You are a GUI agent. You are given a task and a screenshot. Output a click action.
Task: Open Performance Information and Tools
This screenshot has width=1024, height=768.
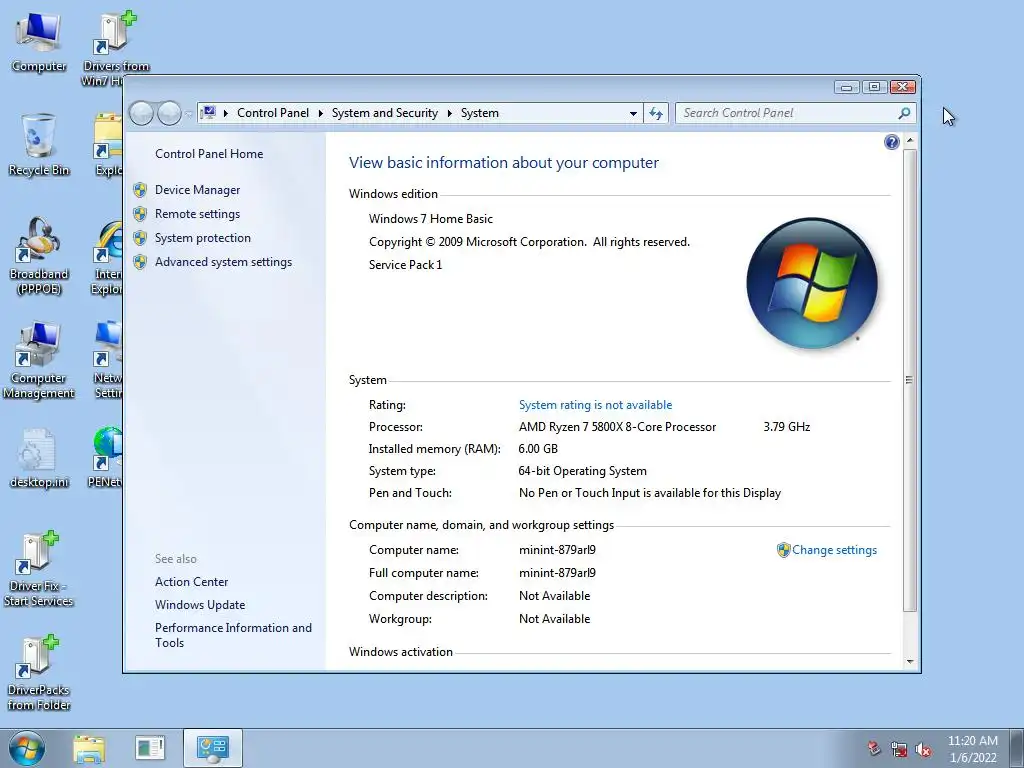click(x=233, y=635)
